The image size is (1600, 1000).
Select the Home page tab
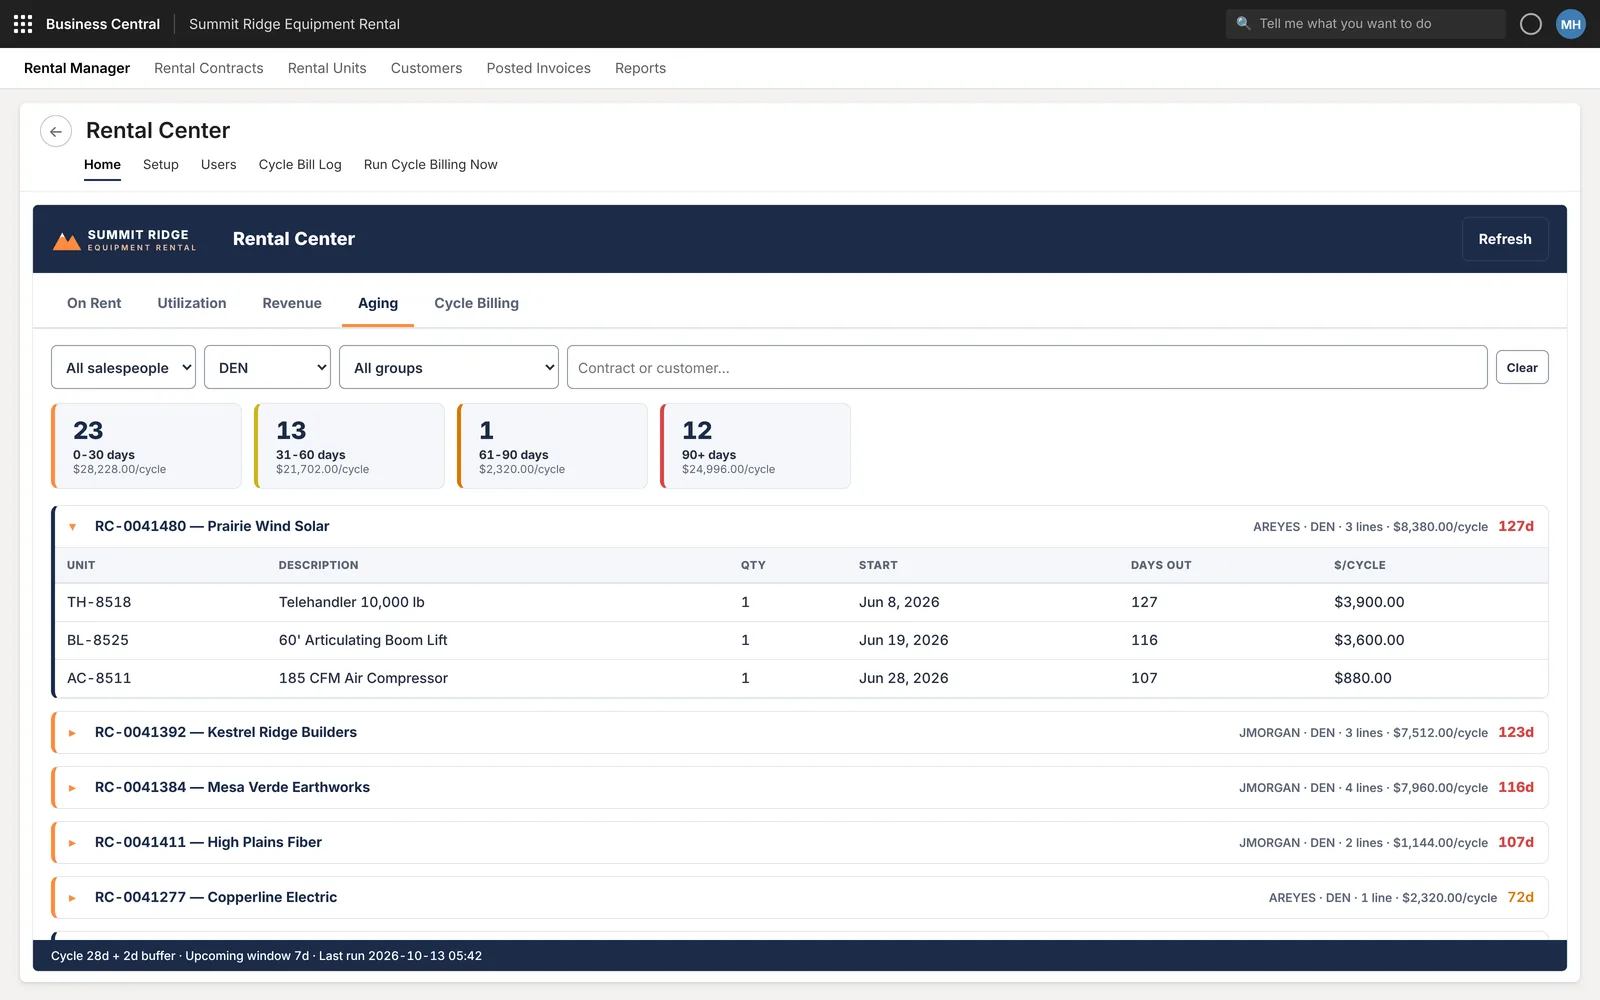click(x=102, y=165)
